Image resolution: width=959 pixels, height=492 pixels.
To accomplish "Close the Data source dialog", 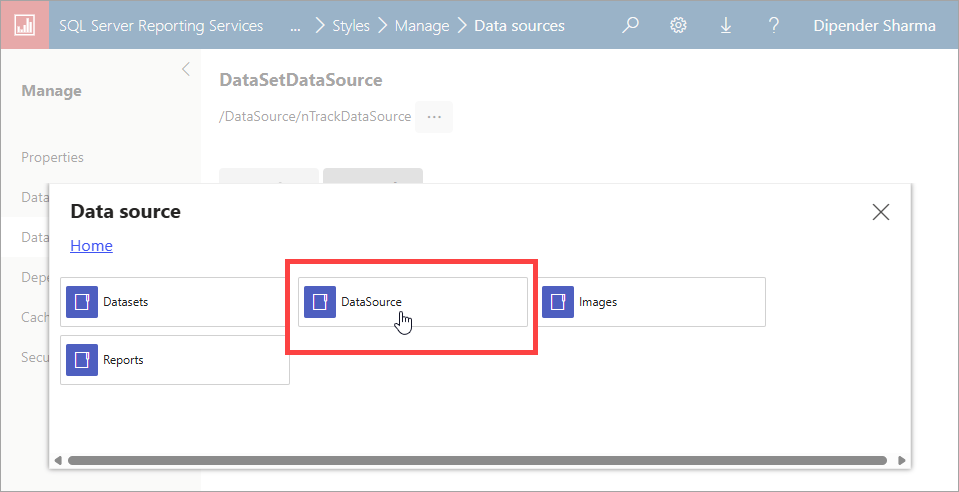I will [881, 212].
